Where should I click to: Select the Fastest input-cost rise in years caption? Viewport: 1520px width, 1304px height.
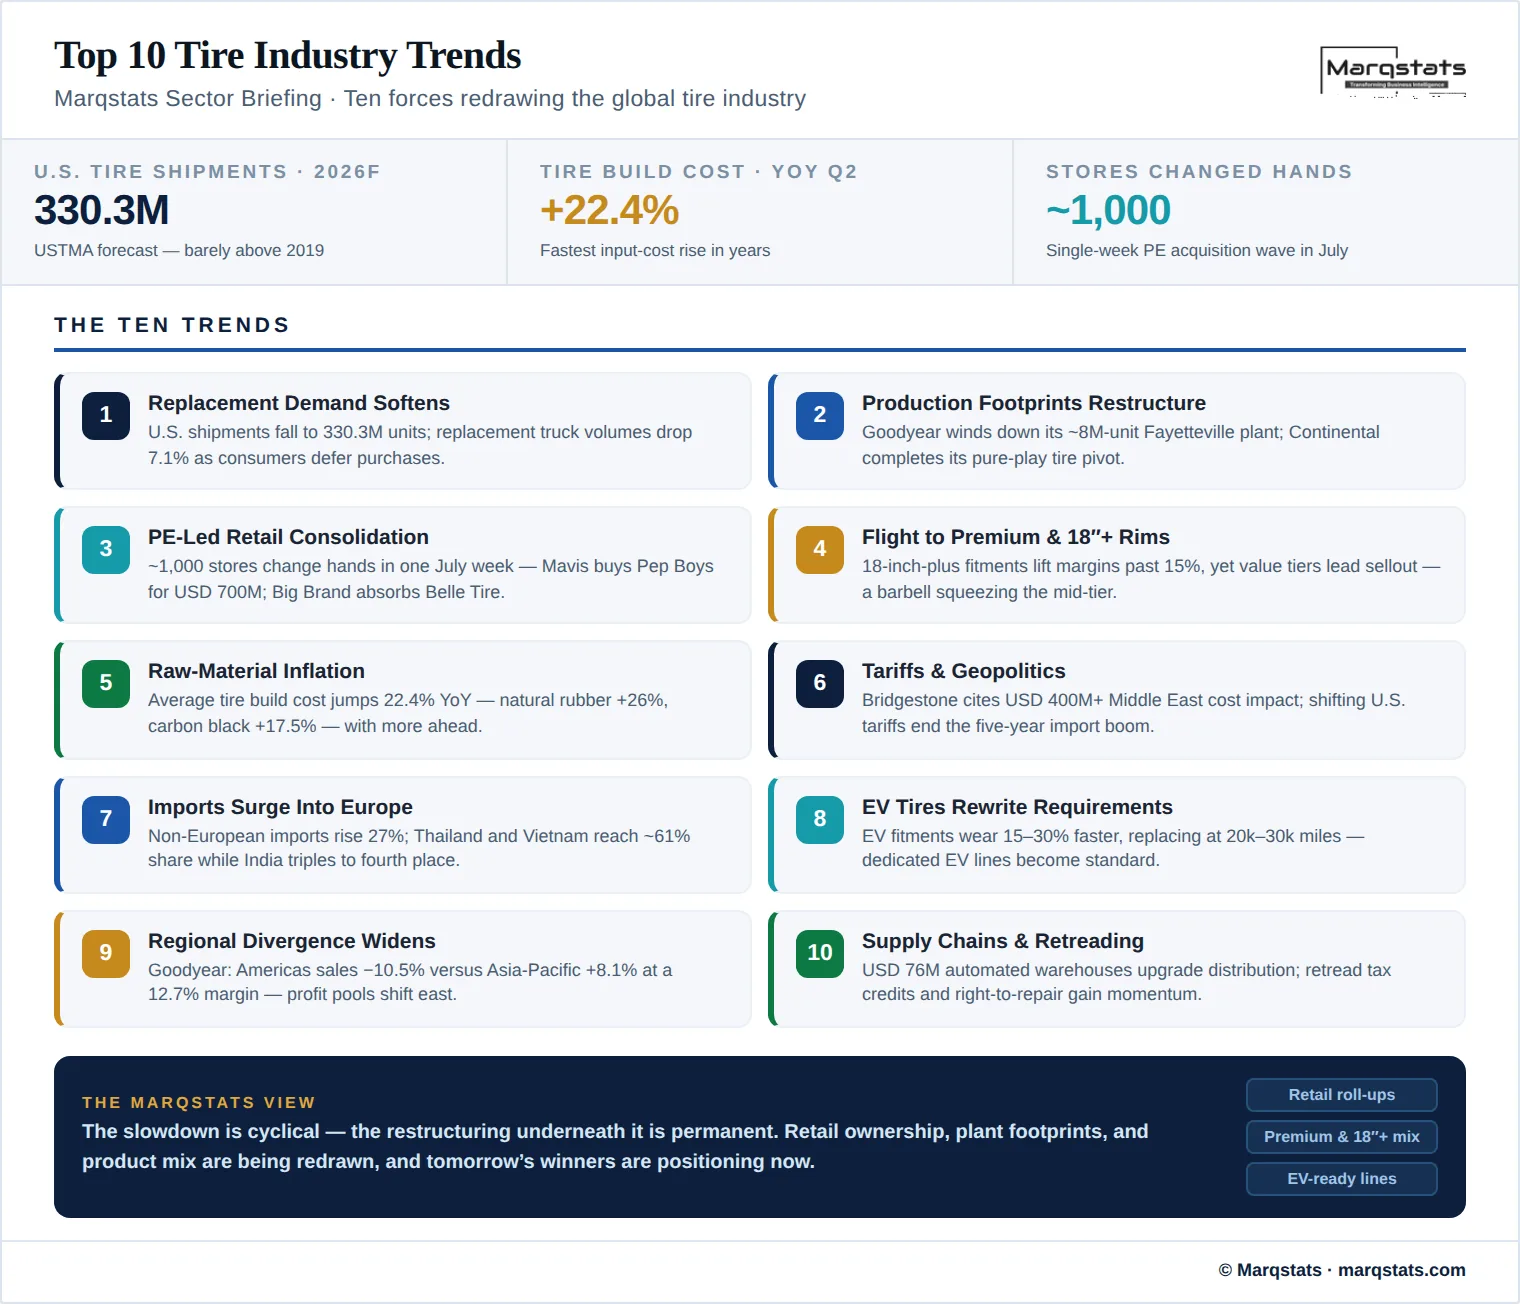tap(655, 251)
